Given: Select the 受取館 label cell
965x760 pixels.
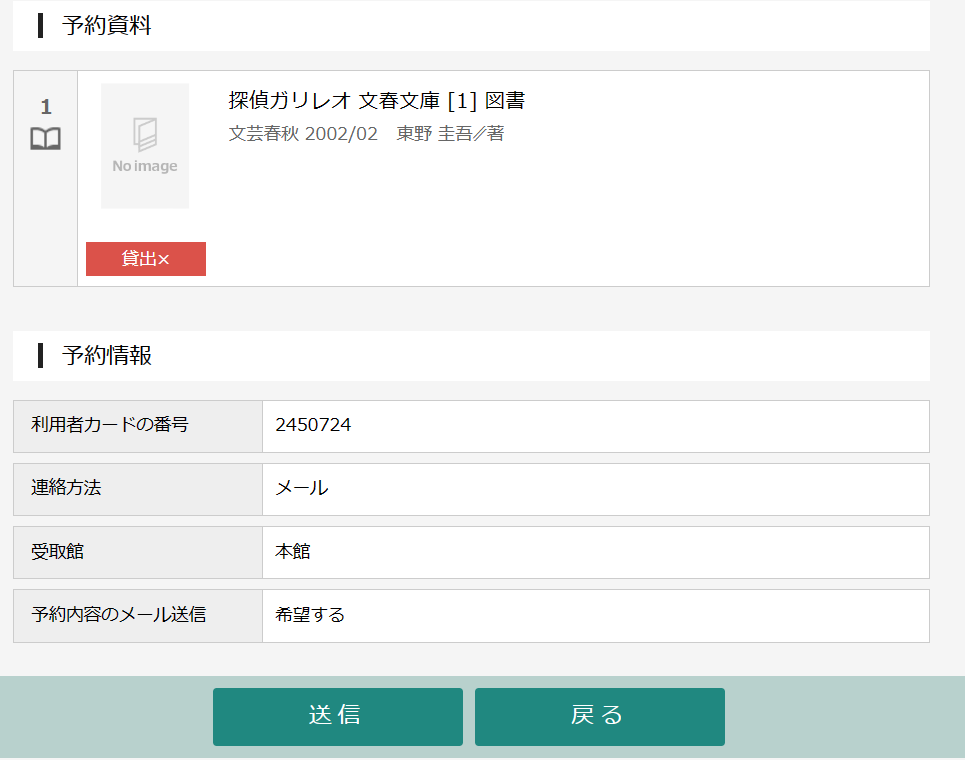Looking at the screenshot, I should [x=138, y=552].
